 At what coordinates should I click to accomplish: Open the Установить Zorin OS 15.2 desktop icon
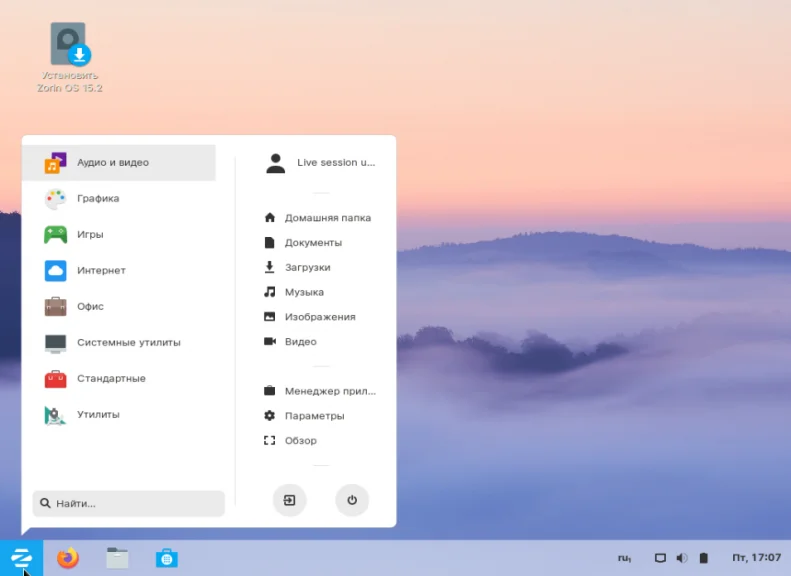(x=70, y=57)
